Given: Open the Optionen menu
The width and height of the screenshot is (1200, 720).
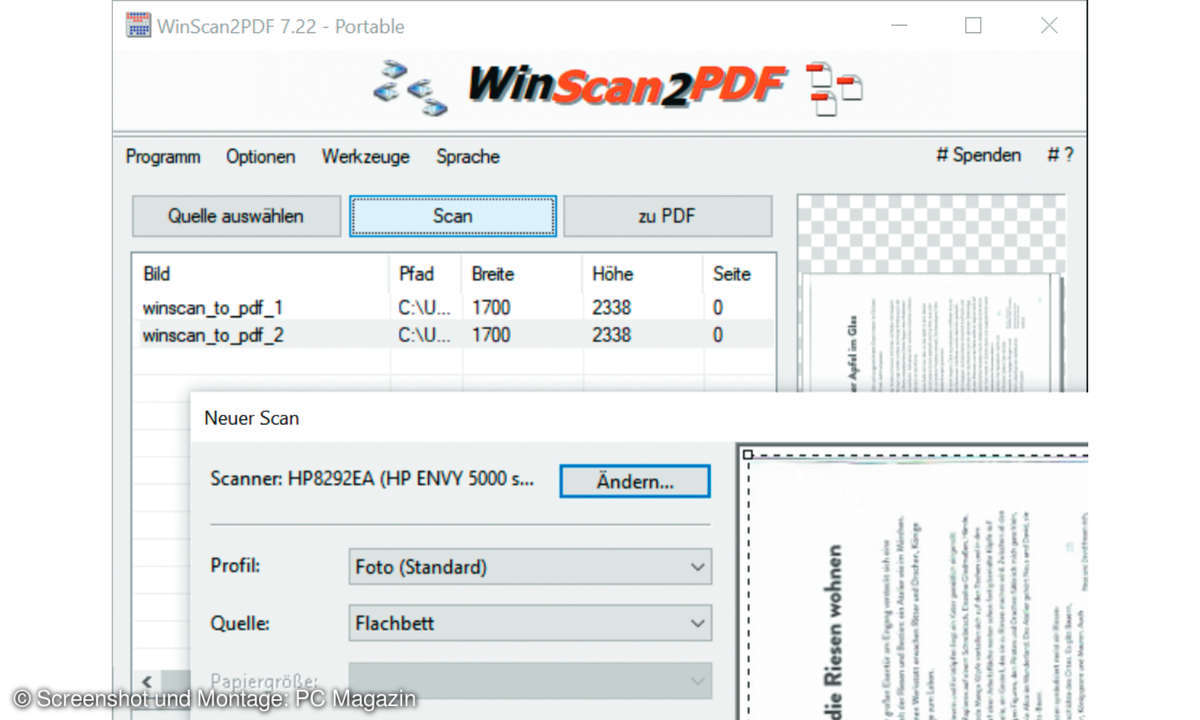Looking at the screenshot, I should [x=260, y=156].
